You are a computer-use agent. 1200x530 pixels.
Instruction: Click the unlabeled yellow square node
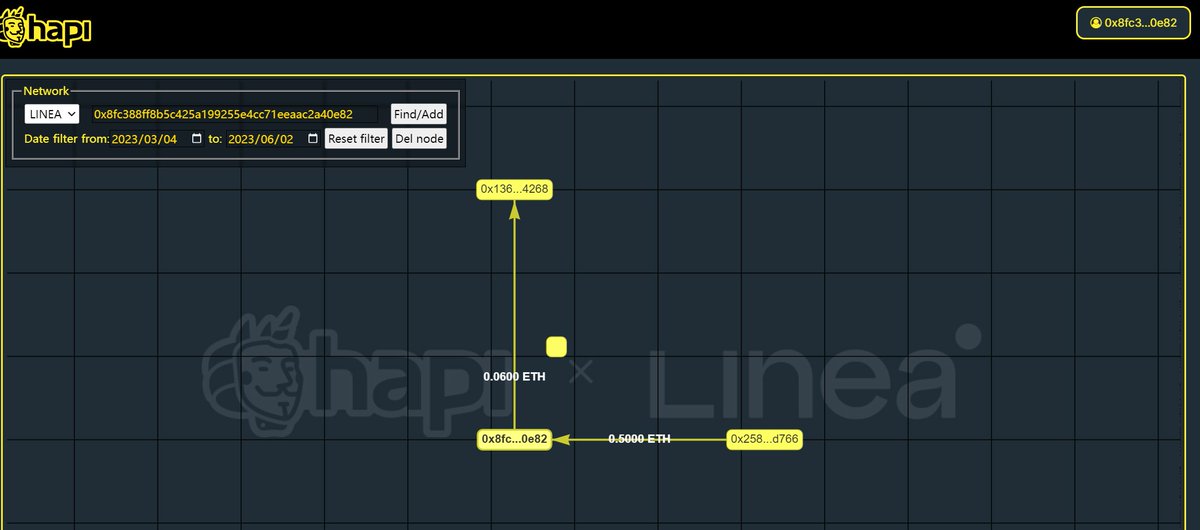click(x=556, y=347)
